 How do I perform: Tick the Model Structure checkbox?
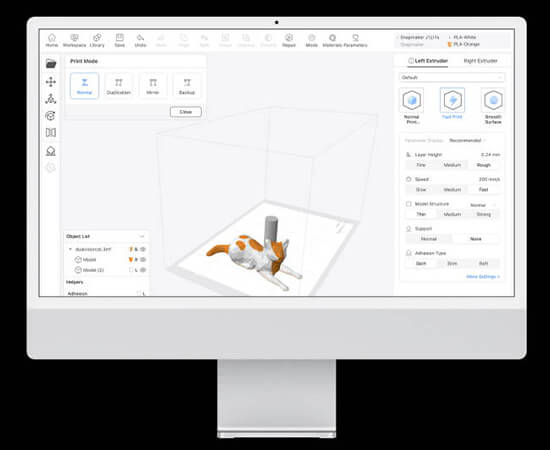[409, 204]
